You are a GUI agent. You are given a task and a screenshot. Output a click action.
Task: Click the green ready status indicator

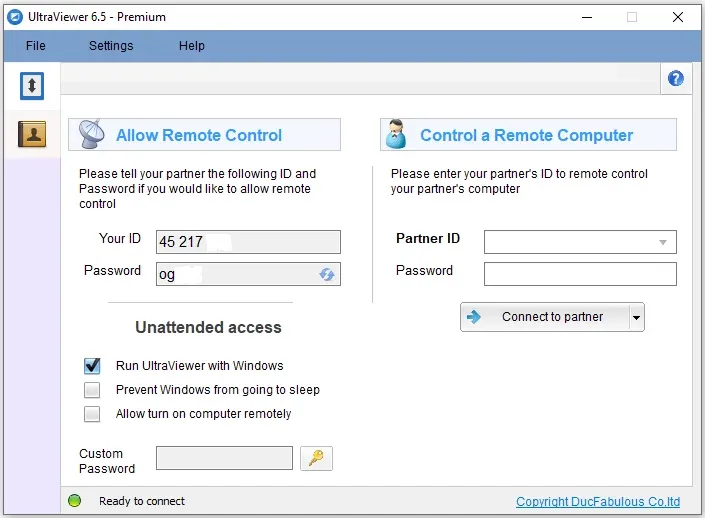click(x=74, y=500)
